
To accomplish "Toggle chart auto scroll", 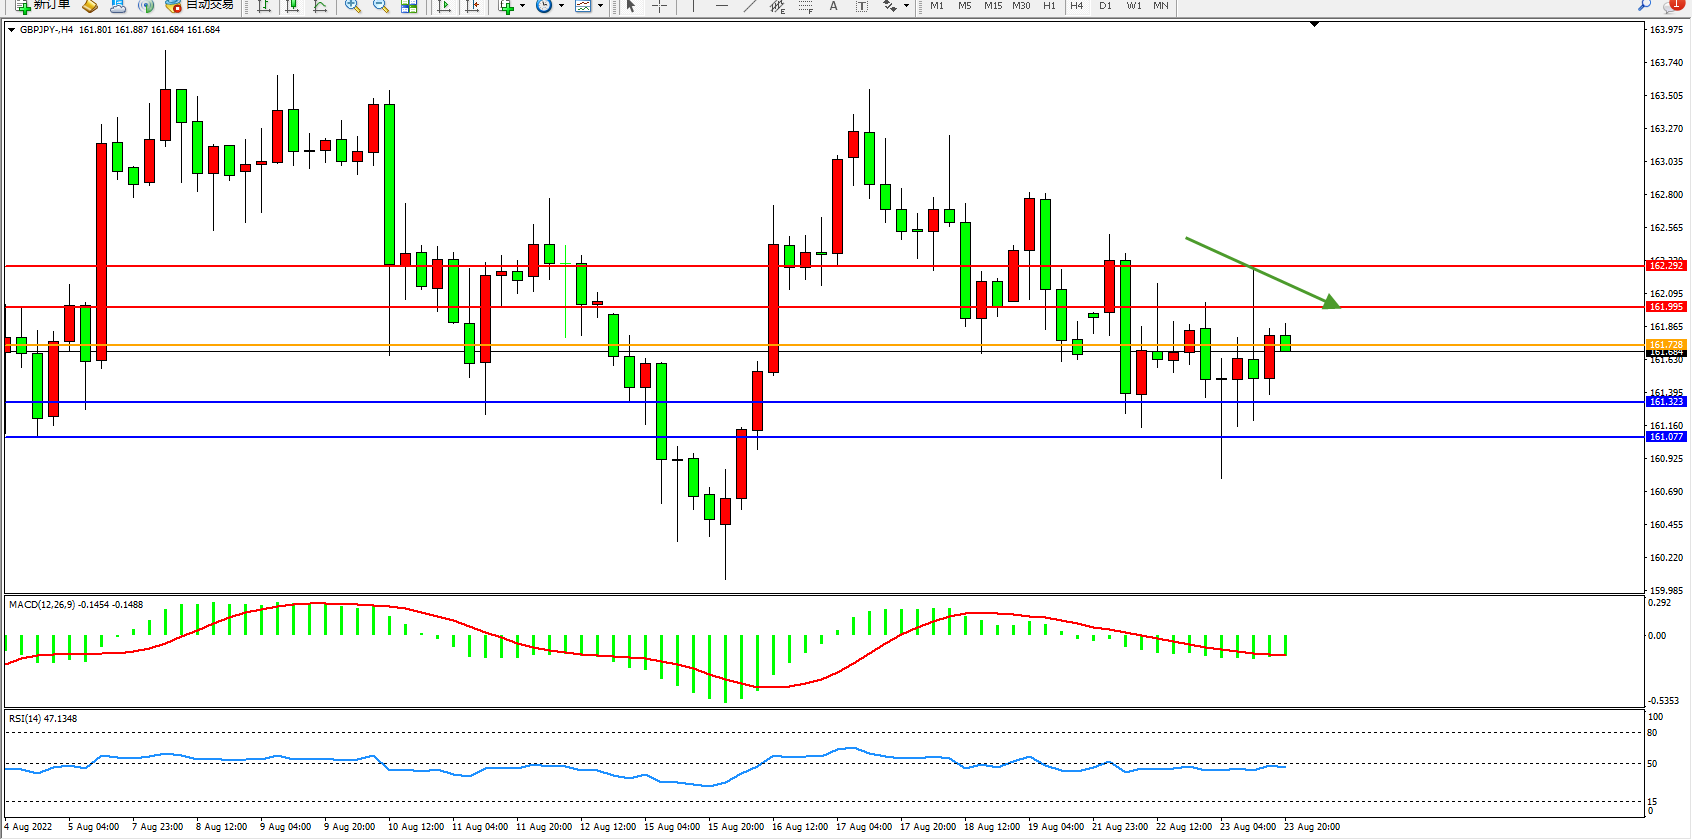I will tap(444, 6).
